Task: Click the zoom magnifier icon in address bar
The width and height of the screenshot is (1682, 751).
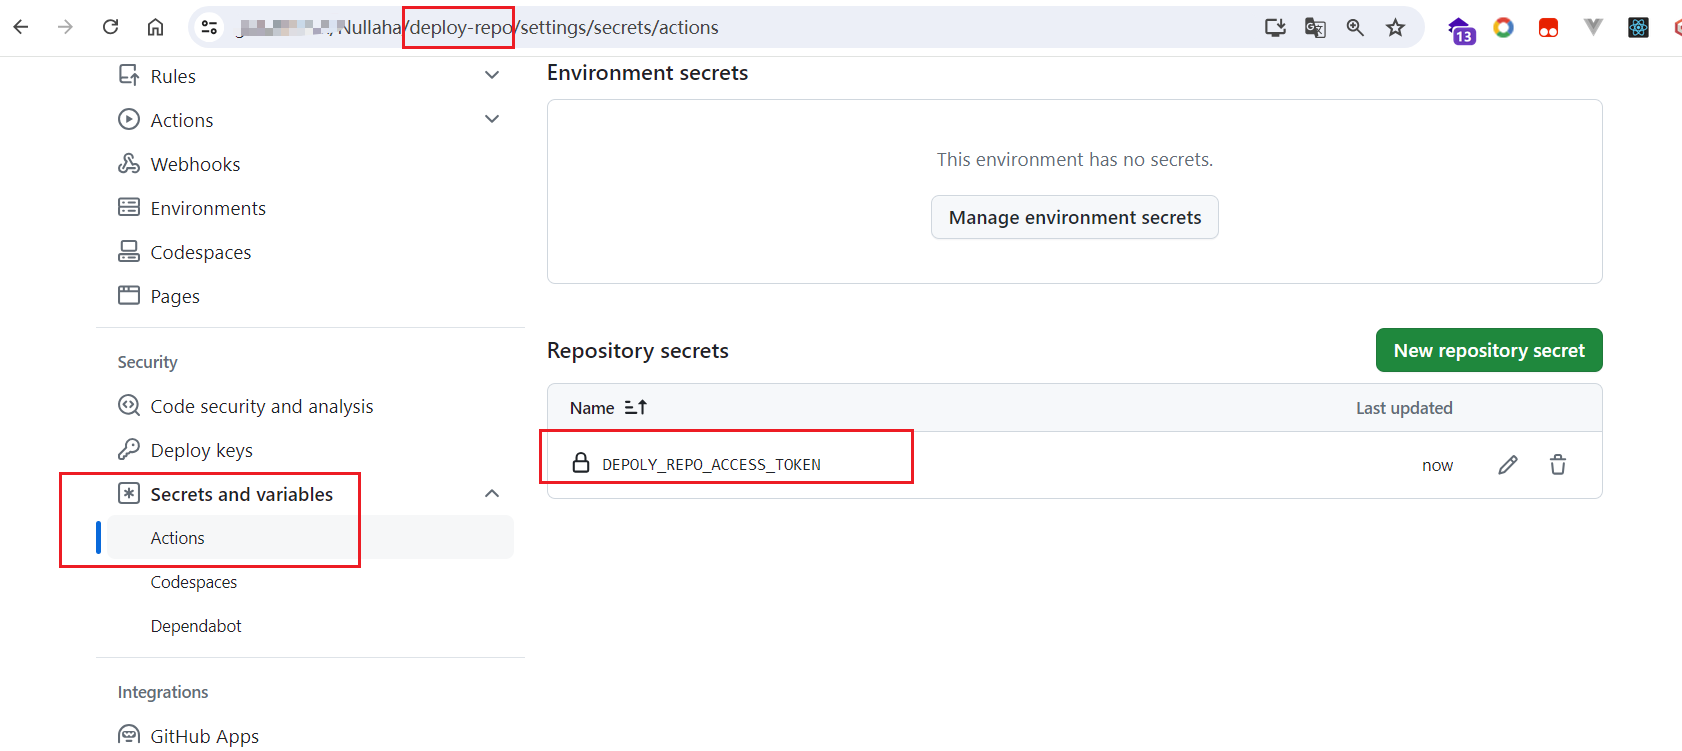Action: point(1355,28)
